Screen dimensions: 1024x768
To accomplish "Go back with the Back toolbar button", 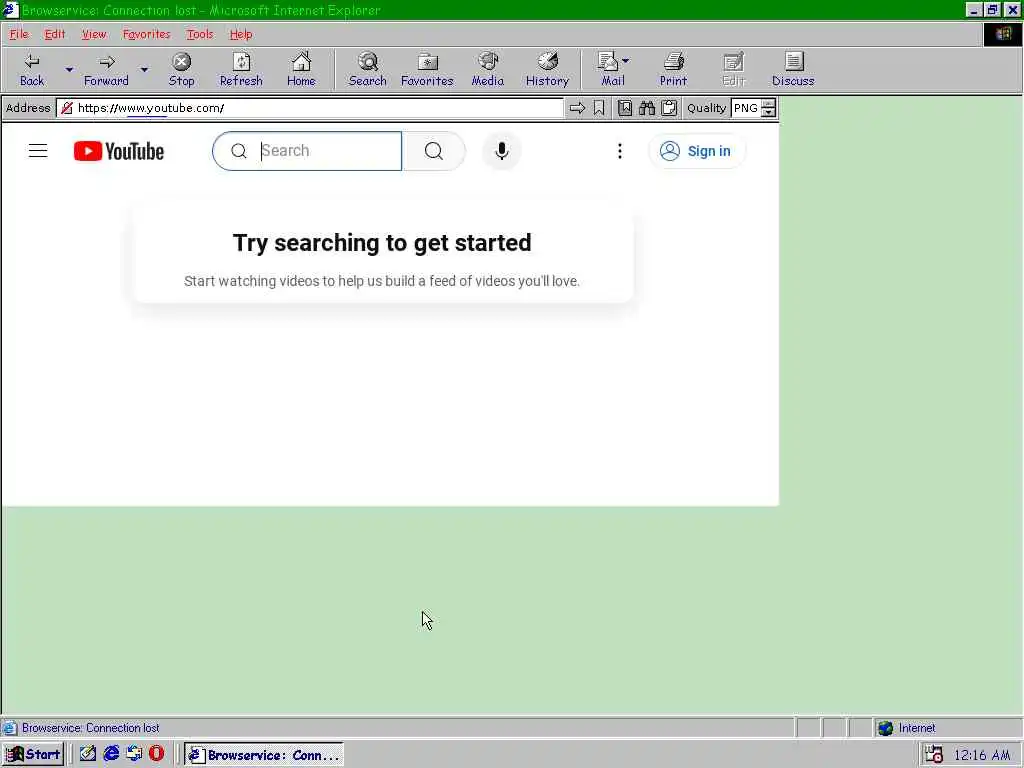I will click(31, 69).
